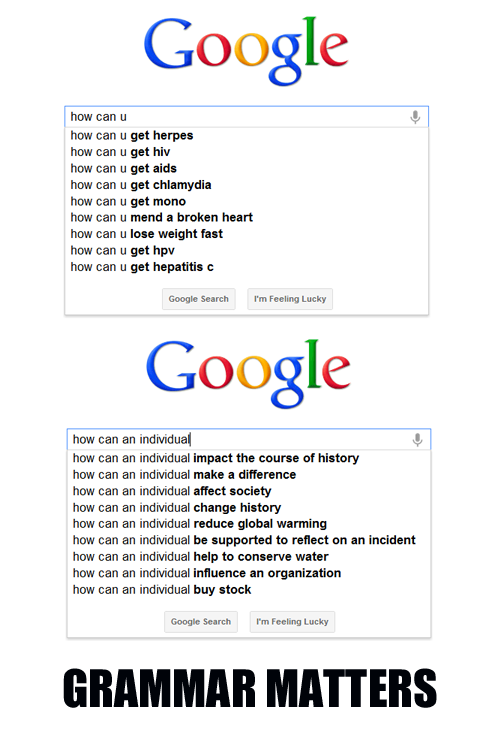Click the upper Google Search button
This screenshot has width=499, height=733.
[199, 299]
